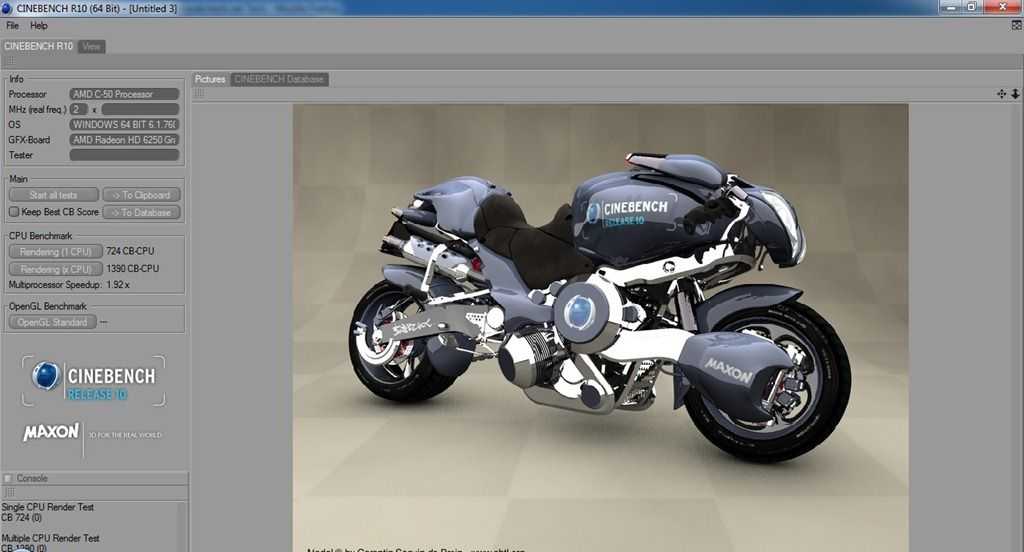Open the File menu
Screen dimensions: 1024x552
coord(12,25)
